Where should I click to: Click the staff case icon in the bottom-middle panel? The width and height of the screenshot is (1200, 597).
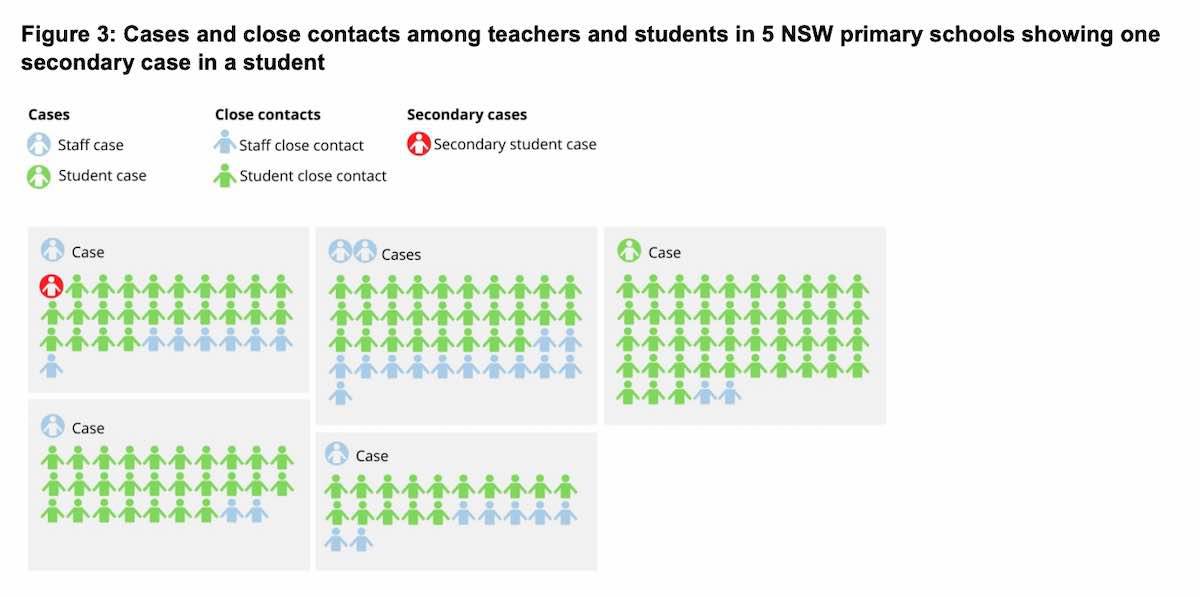(337, 454)
